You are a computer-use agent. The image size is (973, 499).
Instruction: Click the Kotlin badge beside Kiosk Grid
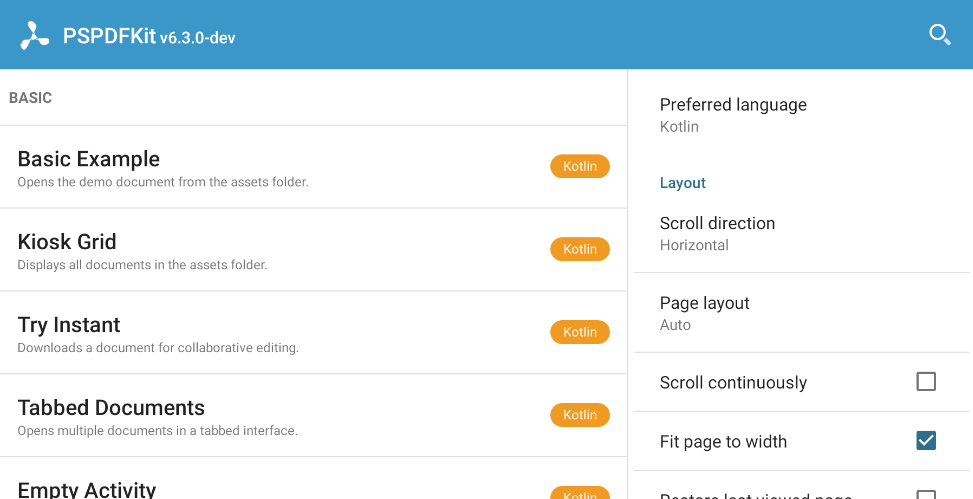tap(580, 250)
